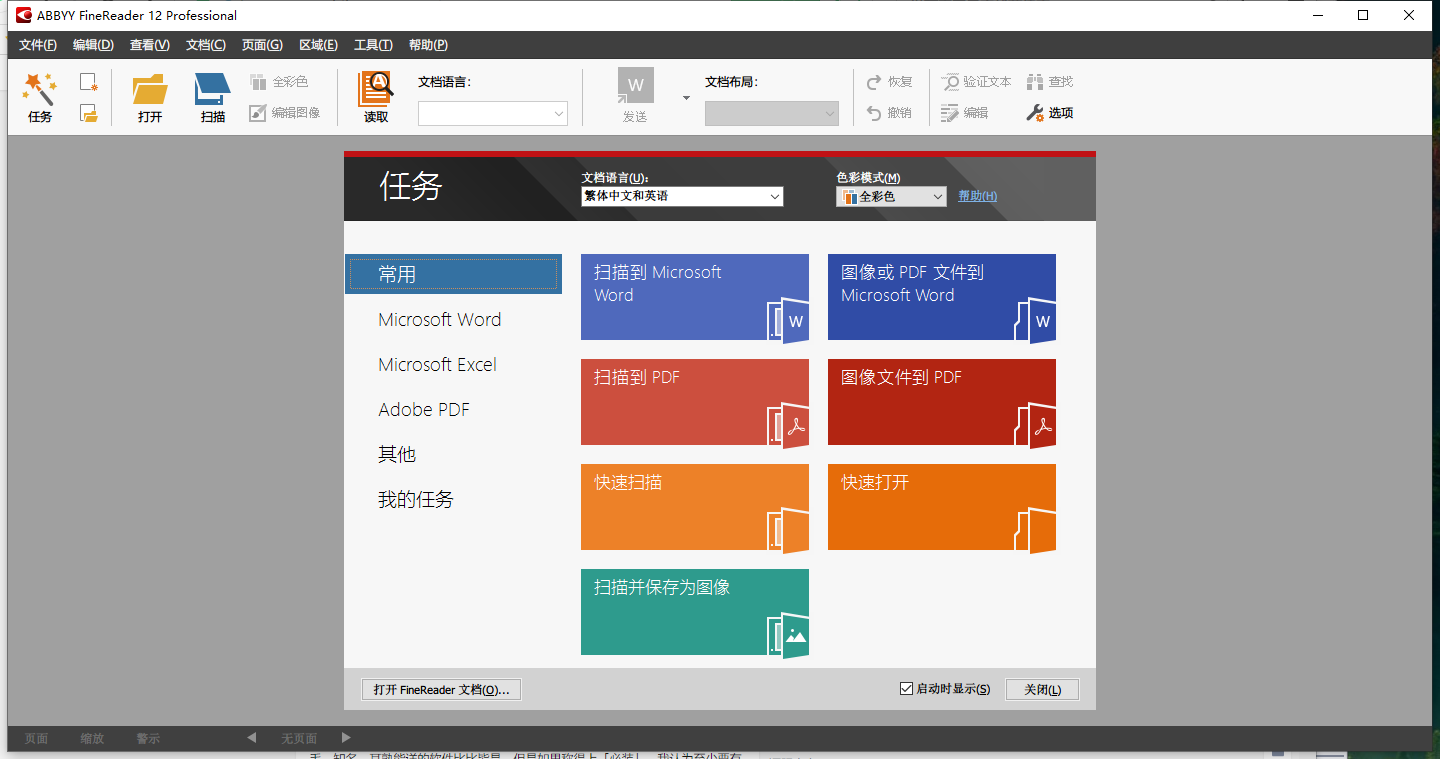The width and height of the screenshot is (1440, 759).
Task: Click 警示 in the status bar
Action: (x=148, y=738)
